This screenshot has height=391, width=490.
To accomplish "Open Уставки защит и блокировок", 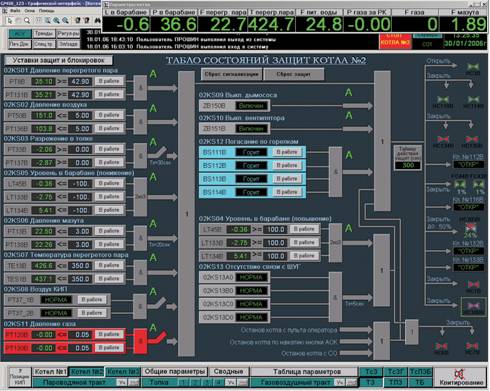I will [x=58, y=60].
